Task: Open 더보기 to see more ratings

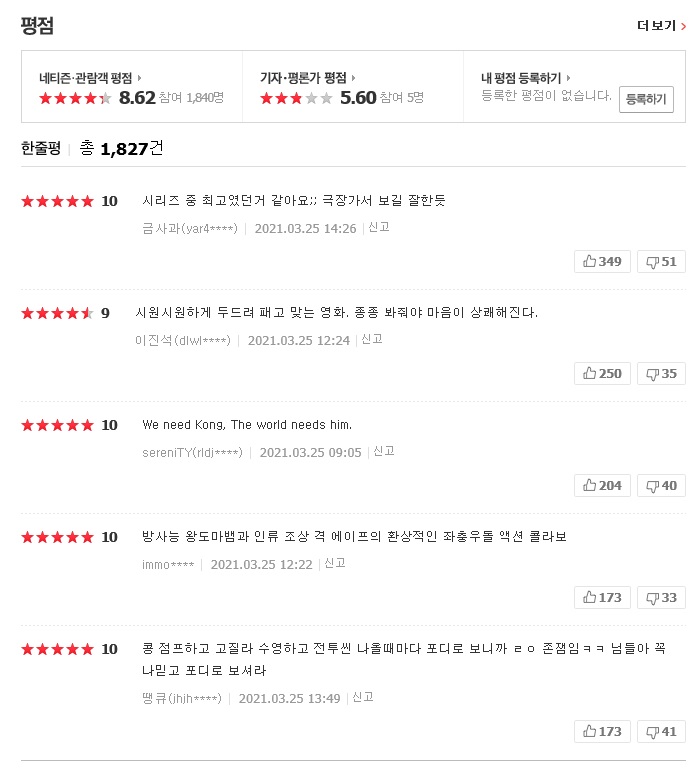Action: click(x=661, y=26)
